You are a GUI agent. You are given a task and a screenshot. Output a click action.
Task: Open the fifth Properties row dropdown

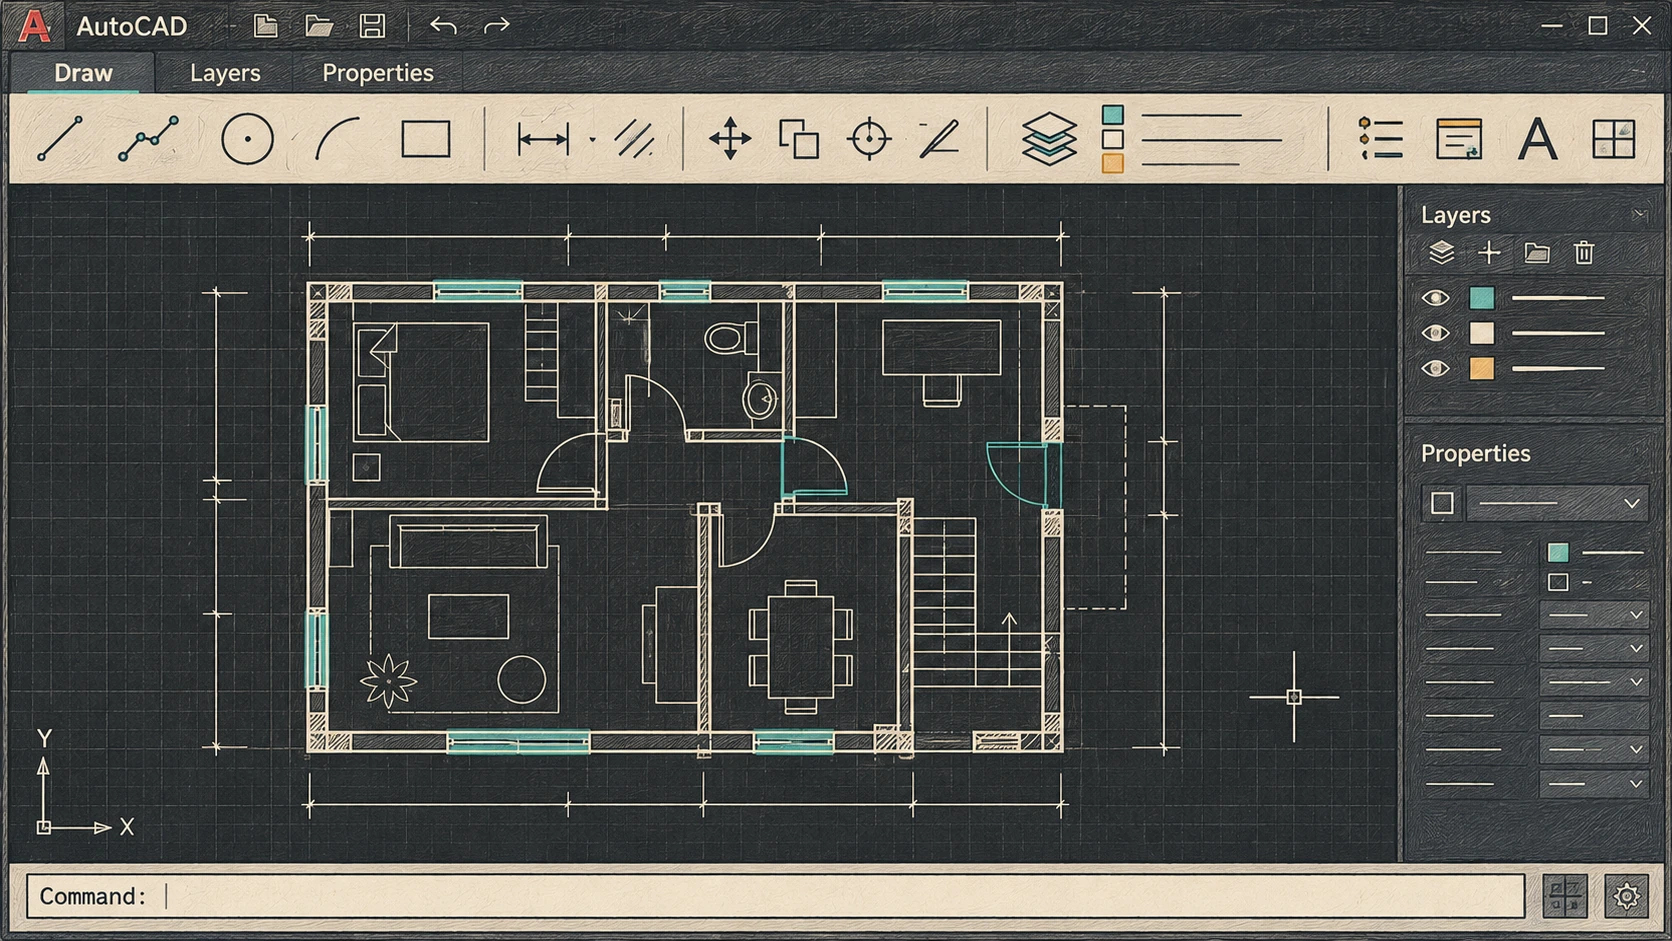tap(1593, 682)
